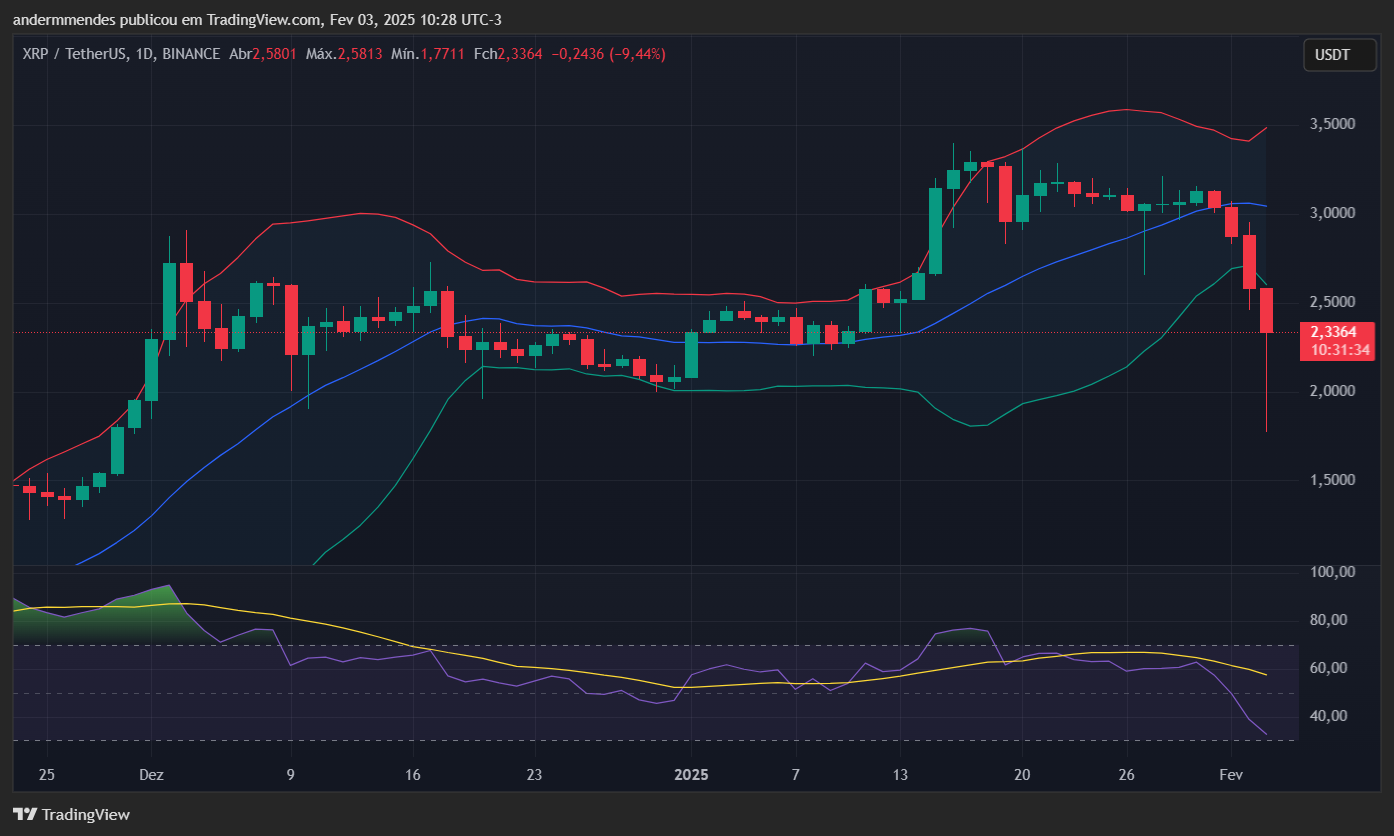Click the Fch 2,3364 close value in header
The width and height of the screenshot is (1394, 836).
[x=508, y=54]
